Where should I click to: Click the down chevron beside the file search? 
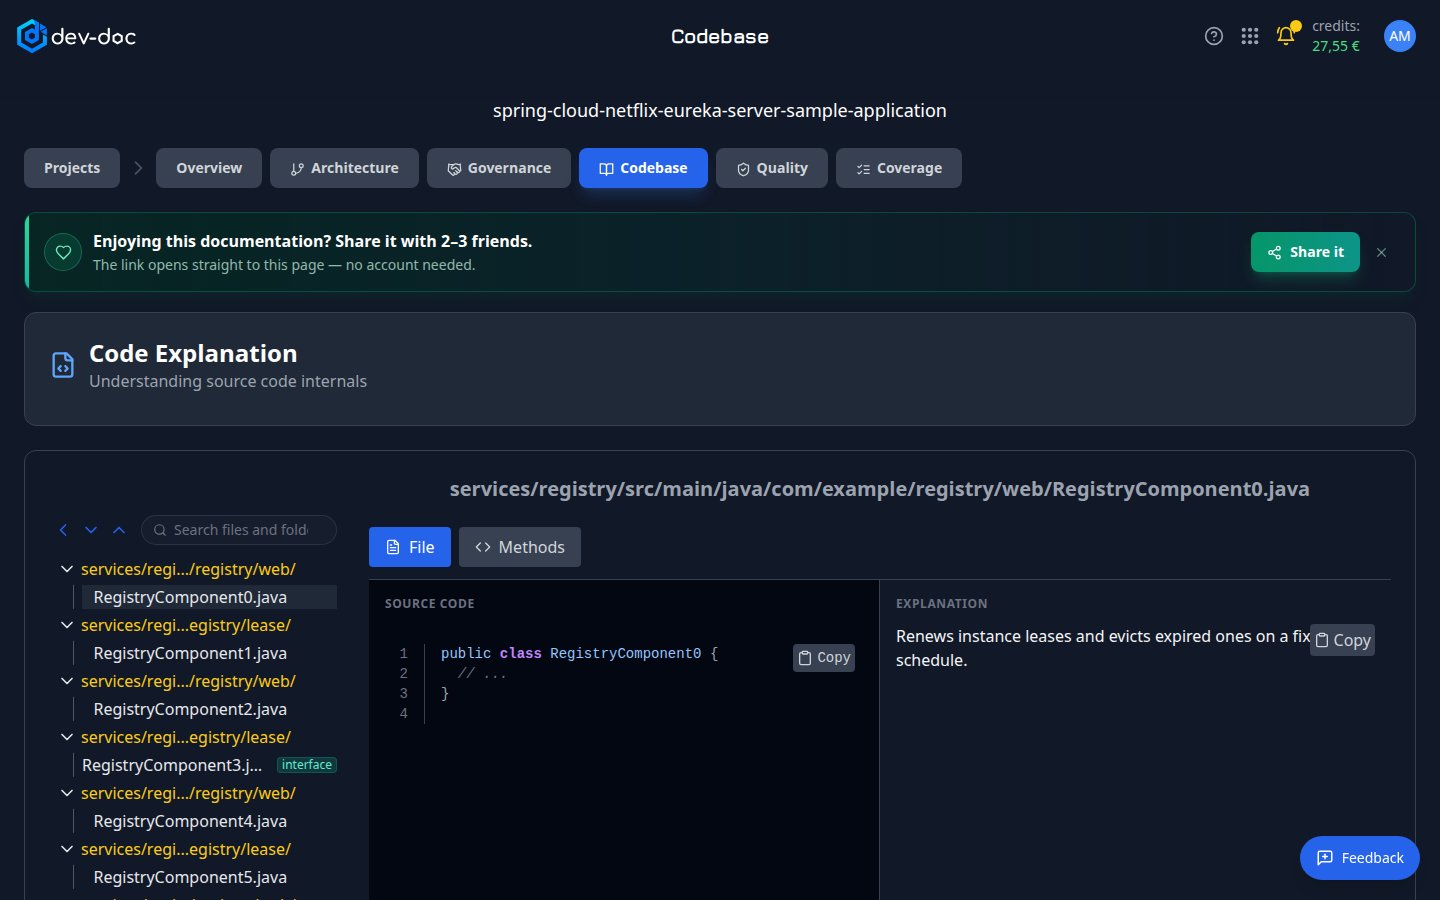[91, 530]
